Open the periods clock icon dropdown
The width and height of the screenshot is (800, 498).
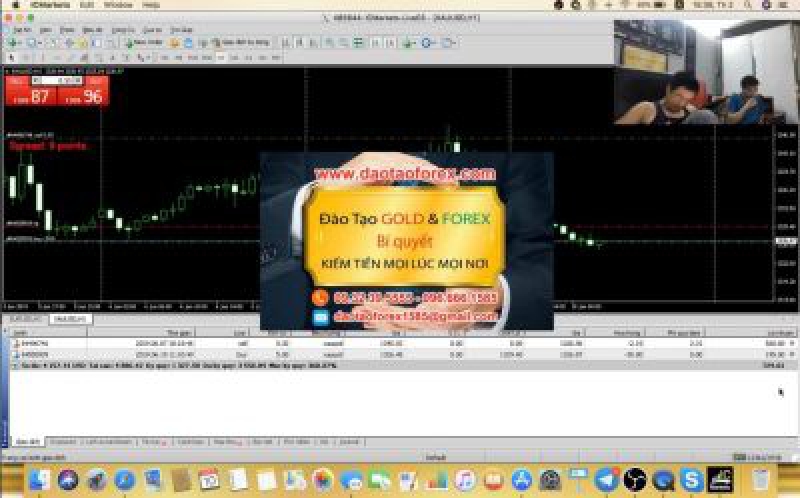point(428,42)
